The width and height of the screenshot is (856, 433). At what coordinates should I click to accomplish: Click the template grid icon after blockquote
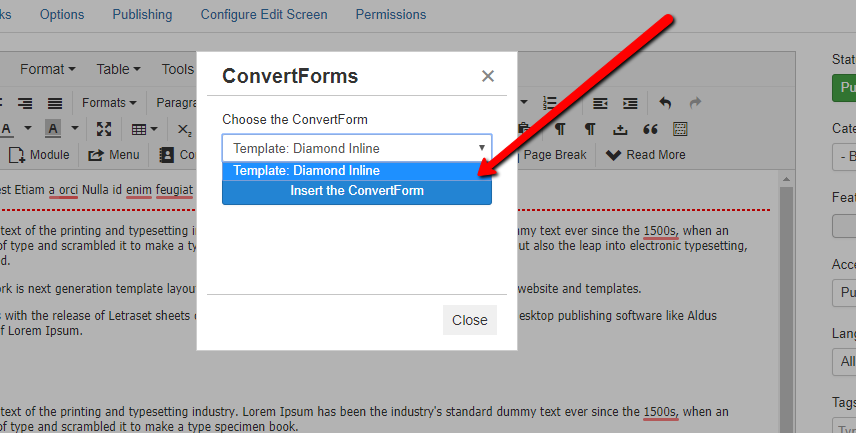tap(680, 129)
